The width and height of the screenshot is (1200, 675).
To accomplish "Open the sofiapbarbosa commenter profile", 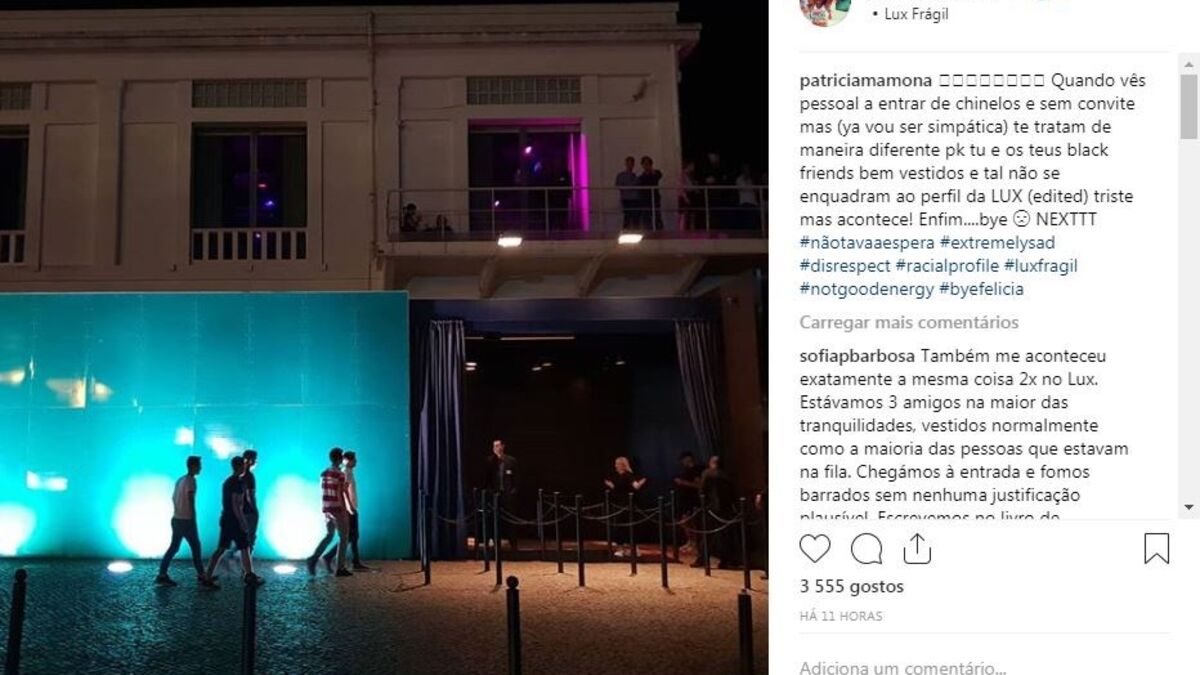I will [x=858, y=356].
